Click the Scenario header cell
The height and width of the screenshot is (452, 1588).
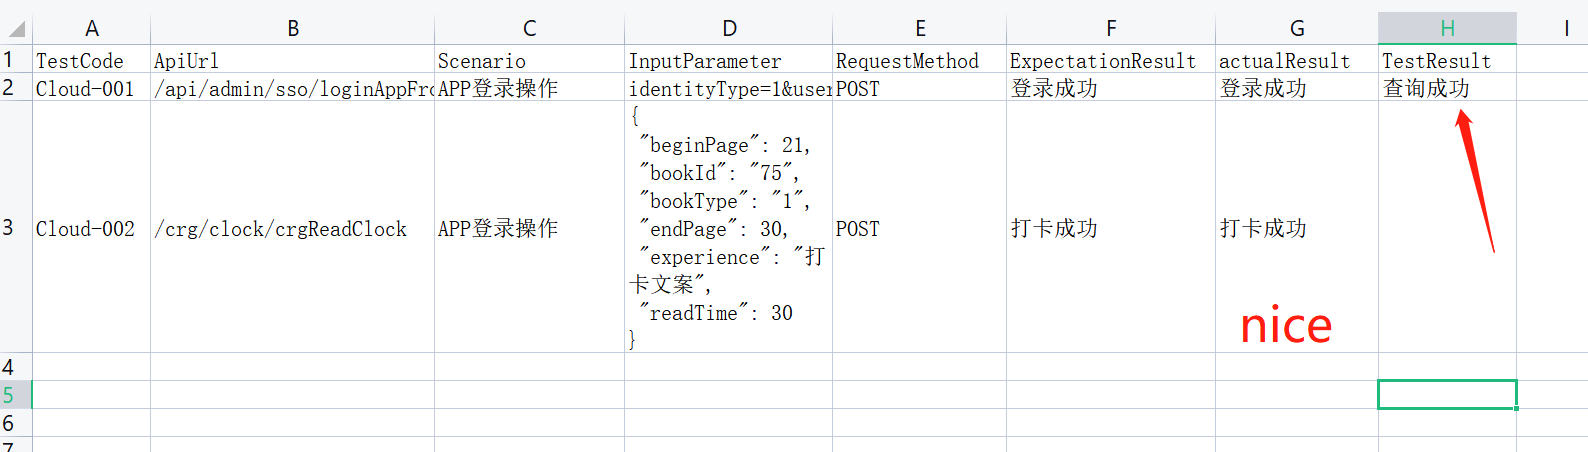[530, 60]
